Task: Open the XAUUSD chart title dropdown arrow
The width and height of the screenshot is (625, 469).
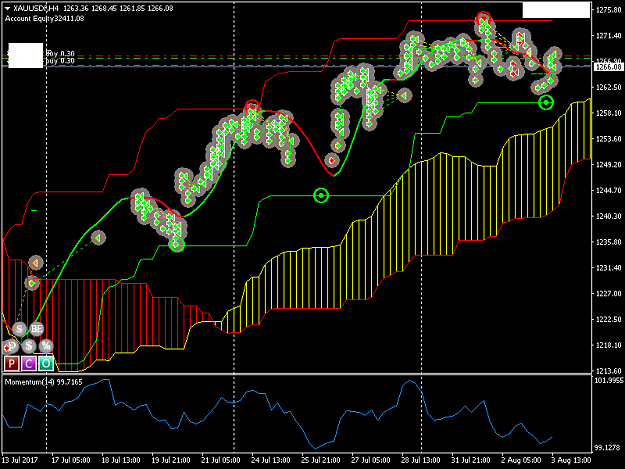Action: click(7, 8)
